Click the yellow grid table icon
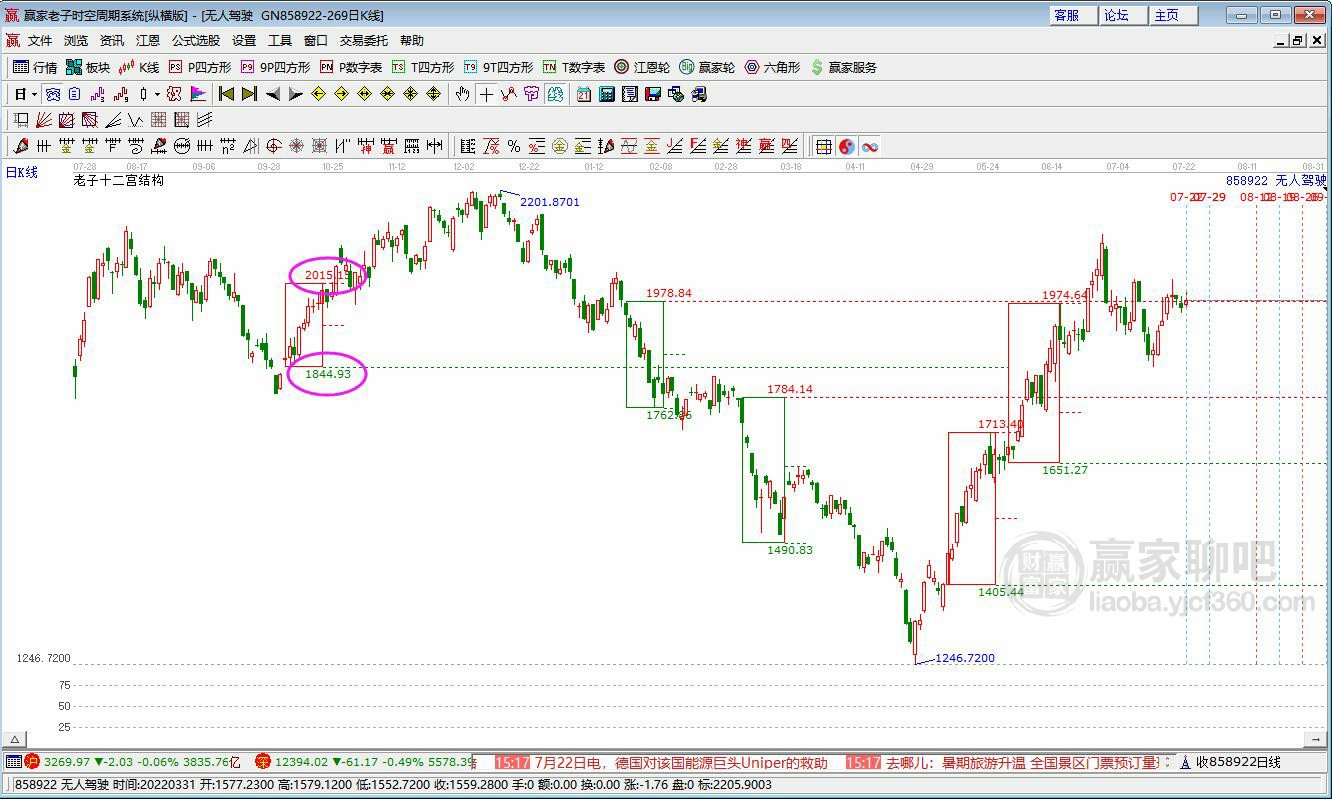Image resolution: width=1332 pixels, height=799 pixels. [824, 146]
